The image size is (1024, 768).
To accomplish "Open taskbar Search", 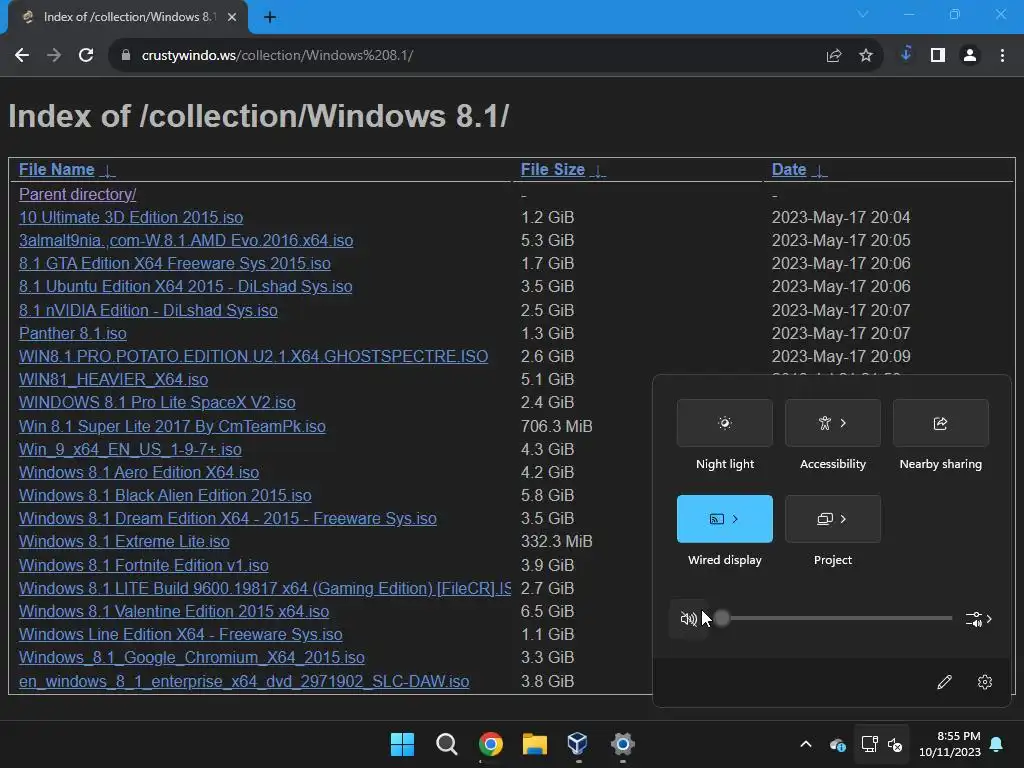I will point(447,744).
